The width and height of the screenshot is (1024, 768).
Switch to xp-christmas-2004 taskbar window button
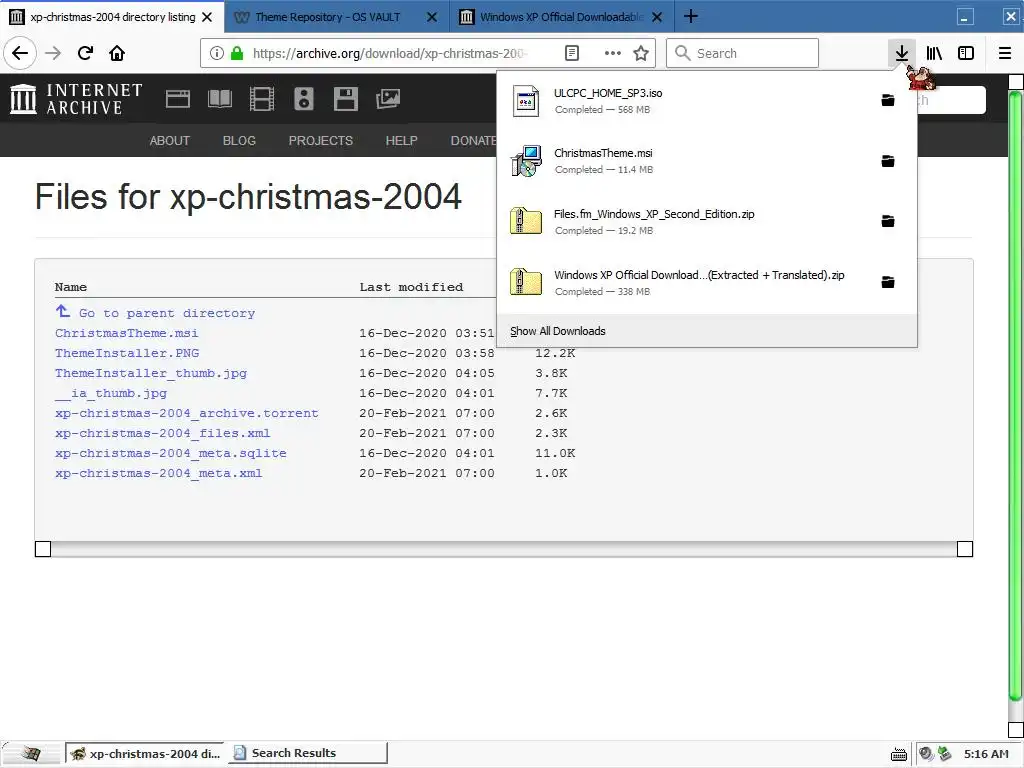(x=144, y=754)
